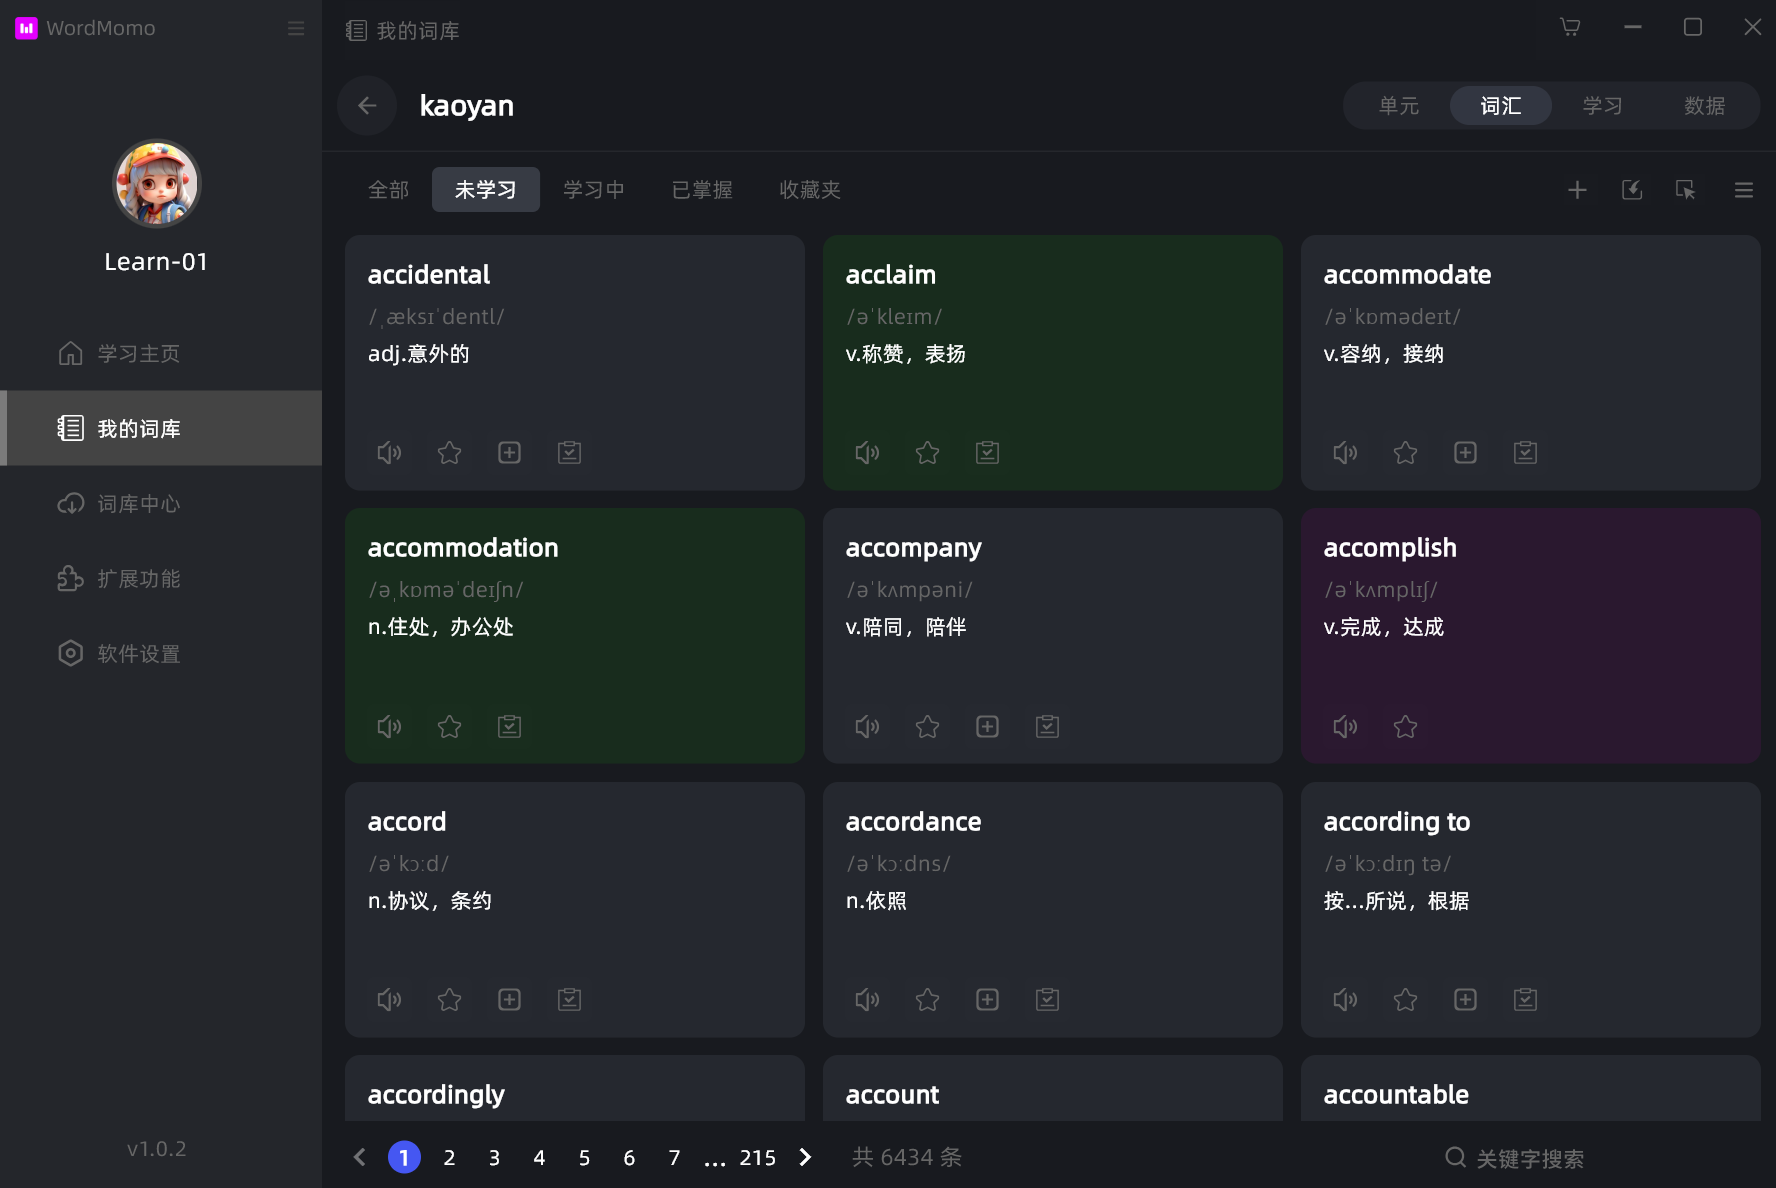Image resolution: width=1776 pixels, height=1188 pixels.
Task: Select the 未学习 filter
Action: click(x=485, y=190)
